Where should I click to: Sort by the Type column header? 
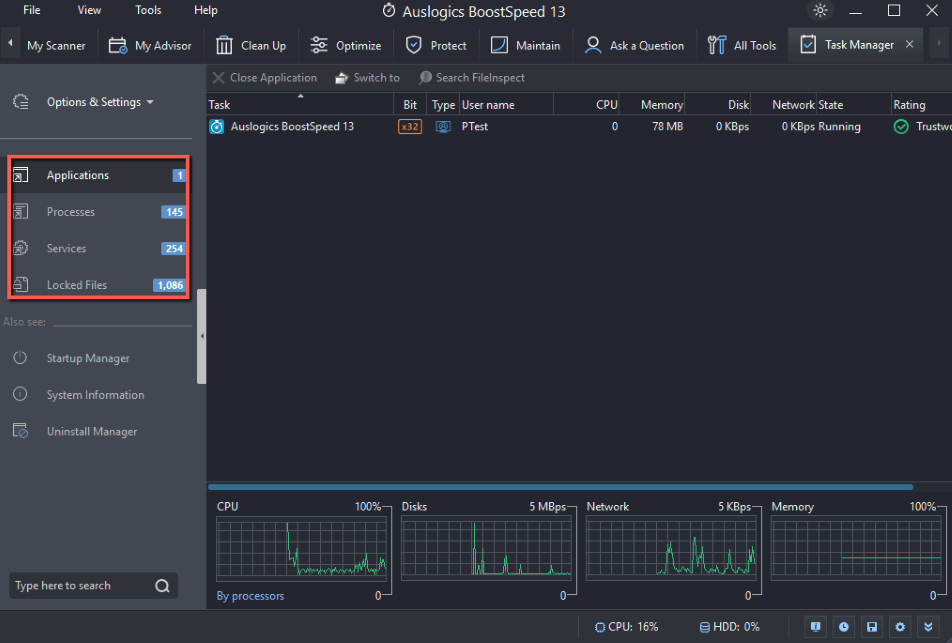(443, 104)
